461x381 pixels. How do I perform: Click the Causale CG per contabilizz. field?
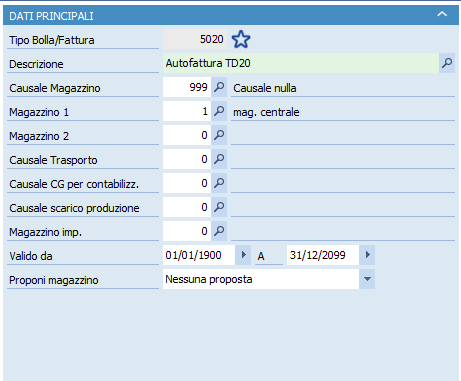click(x=187, y=183)
